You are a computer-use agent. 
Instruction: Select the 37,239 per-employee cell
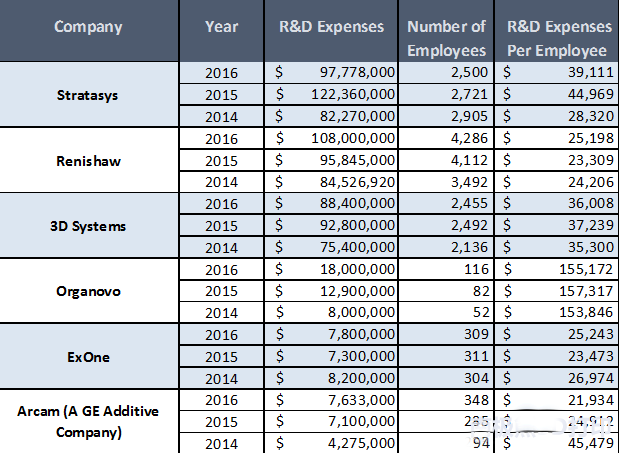tap(557, 226)
